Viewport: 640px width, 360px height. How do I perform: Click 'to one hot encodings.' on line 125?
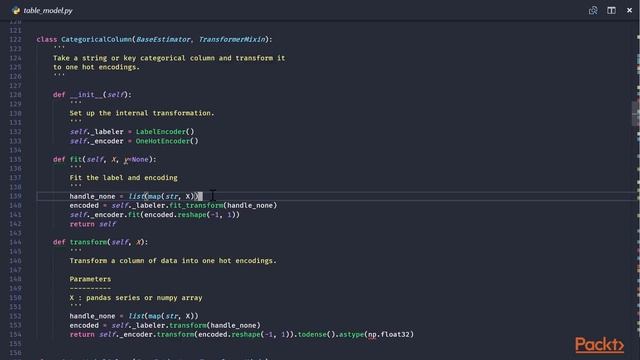pyautogui.click(x=96, y=67)
